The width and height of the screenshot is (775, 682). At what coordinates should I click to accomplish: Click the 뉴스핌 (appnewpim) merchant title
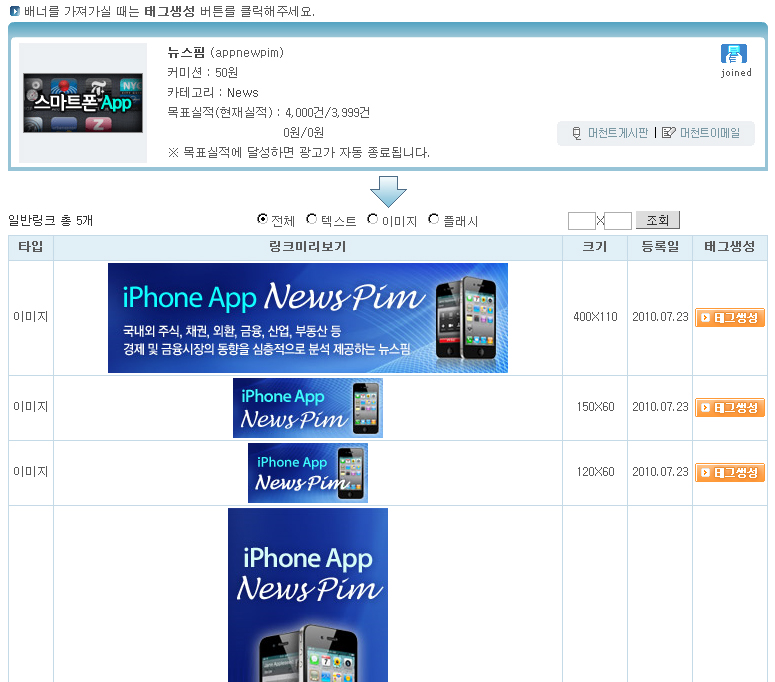225,53
